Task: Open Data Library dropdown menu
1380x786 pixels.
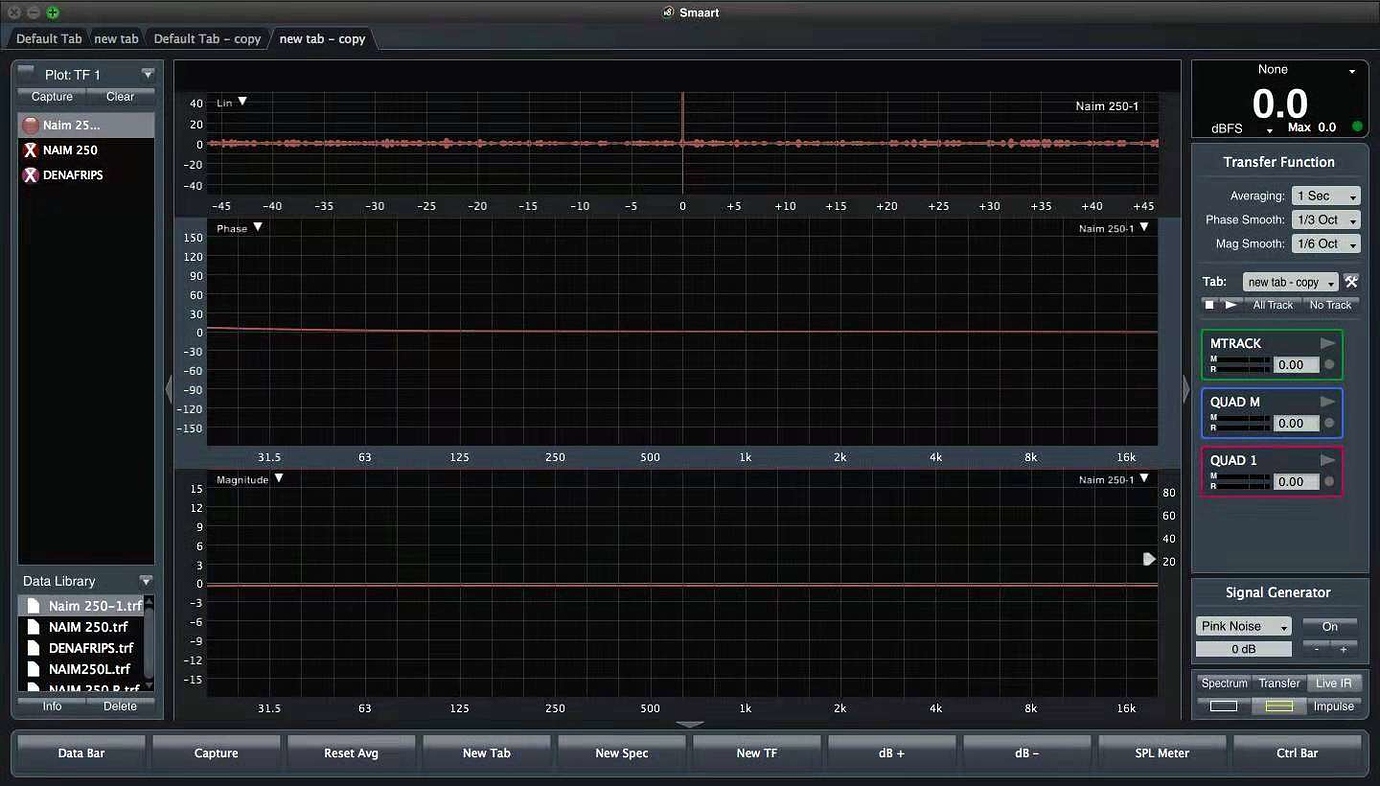Action: tap(146, 581)
